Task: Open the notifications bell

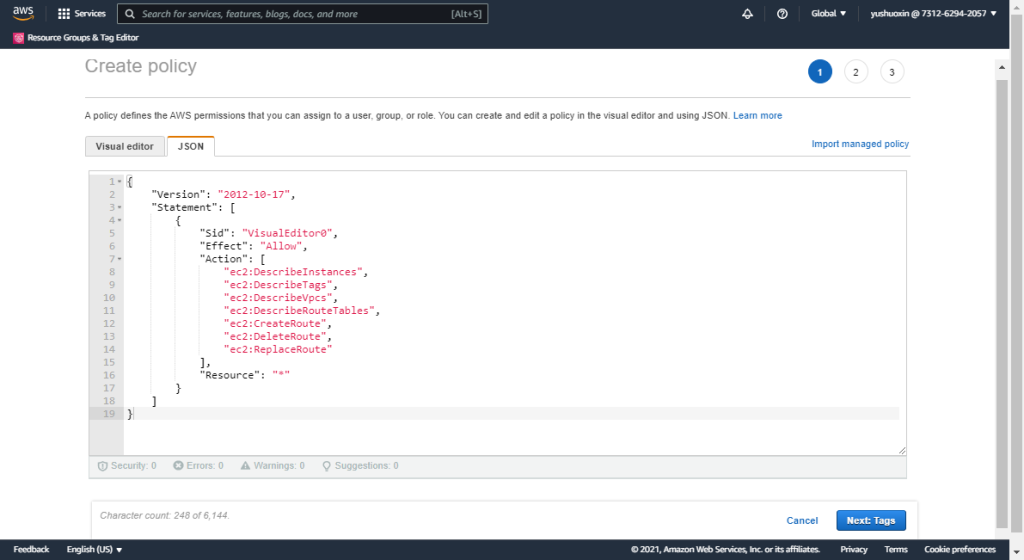Action: (x=747, y=14)
